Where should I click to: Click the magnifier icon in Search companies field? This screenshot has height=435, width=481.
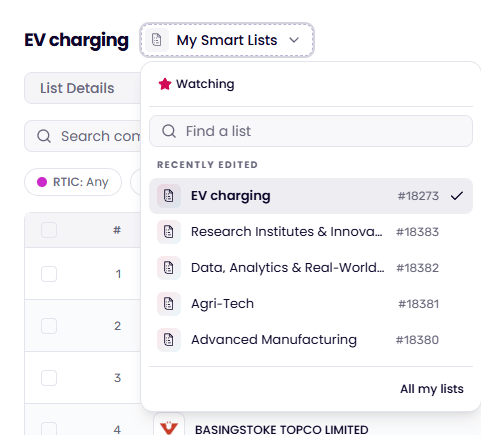[44, 136]
